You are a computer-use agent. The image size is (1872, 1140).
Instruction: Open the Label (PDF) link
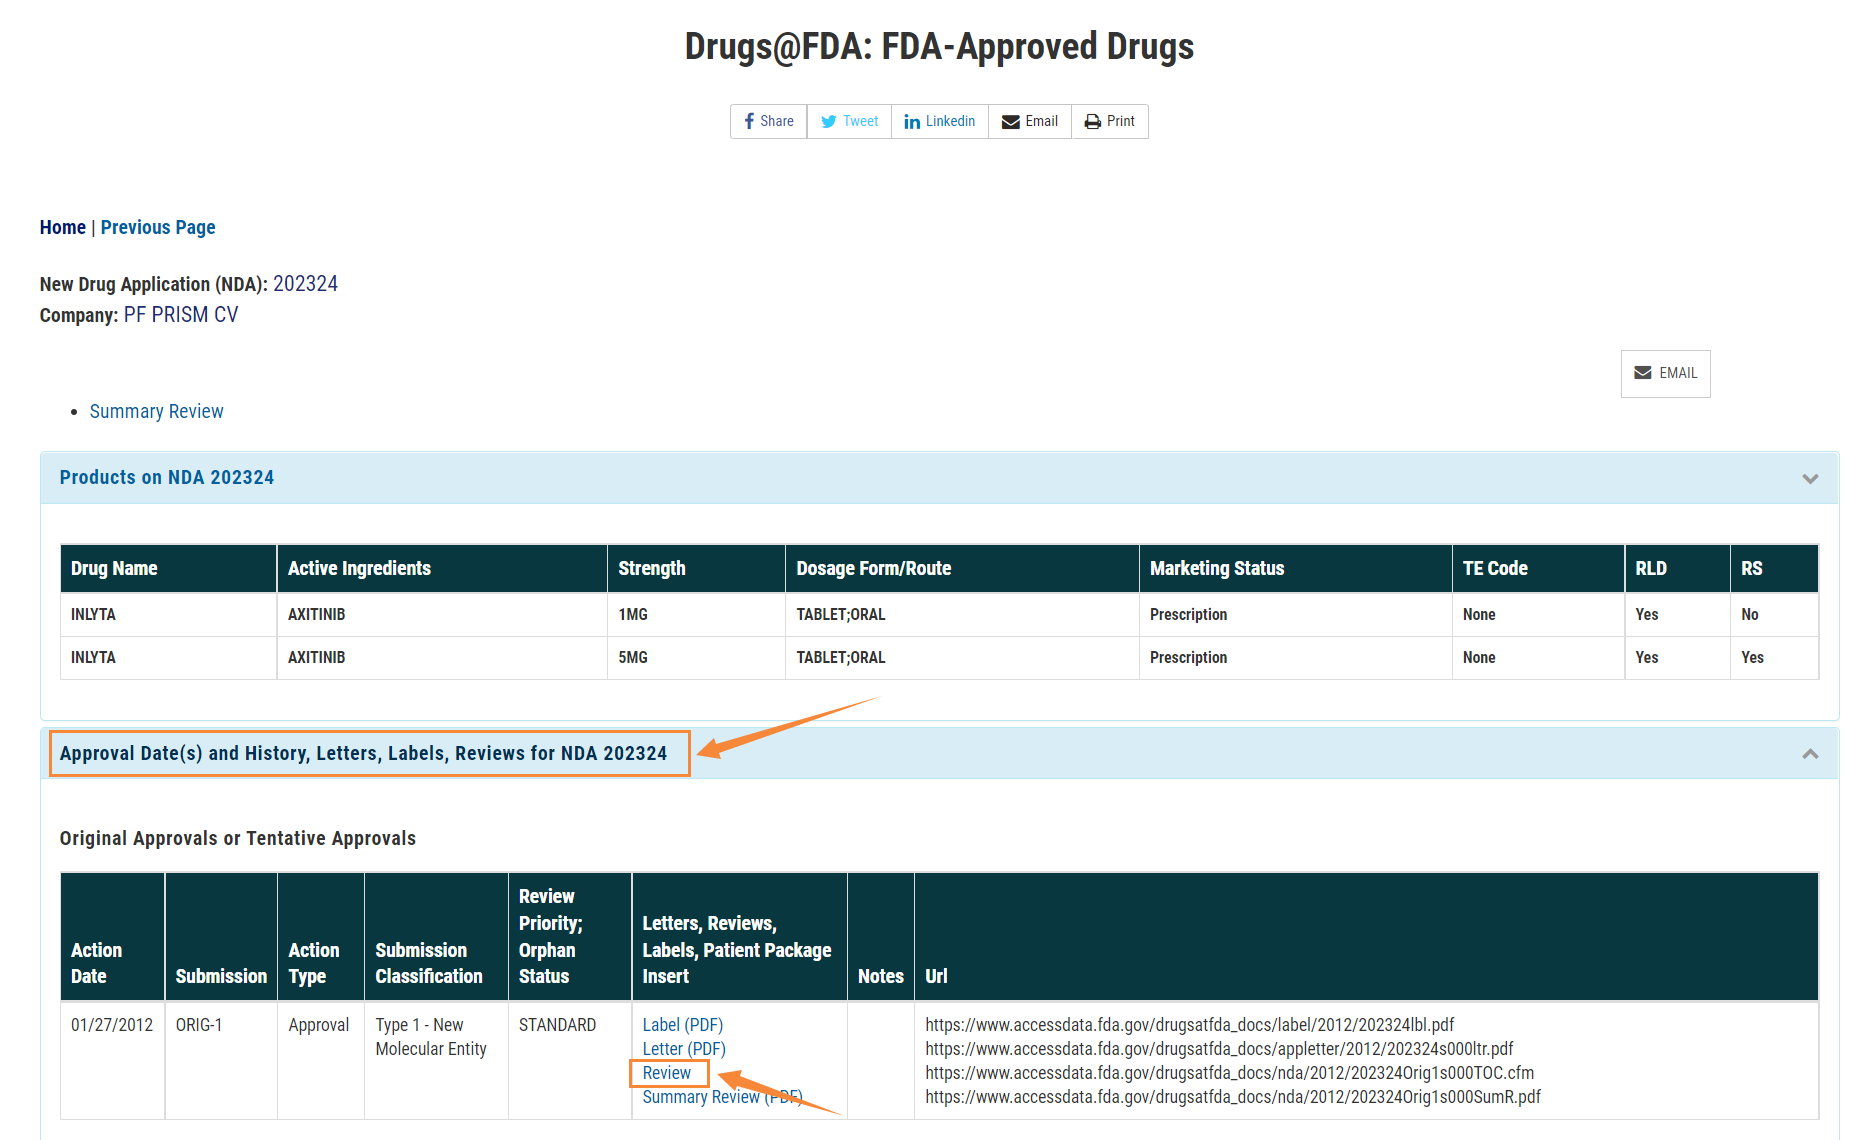point(682,1025)
